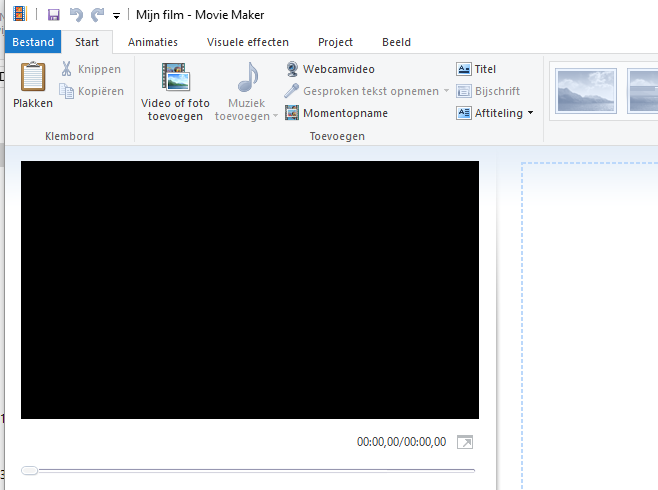
Task: Save project with the floppy disk icon
Action: (54, 15)
